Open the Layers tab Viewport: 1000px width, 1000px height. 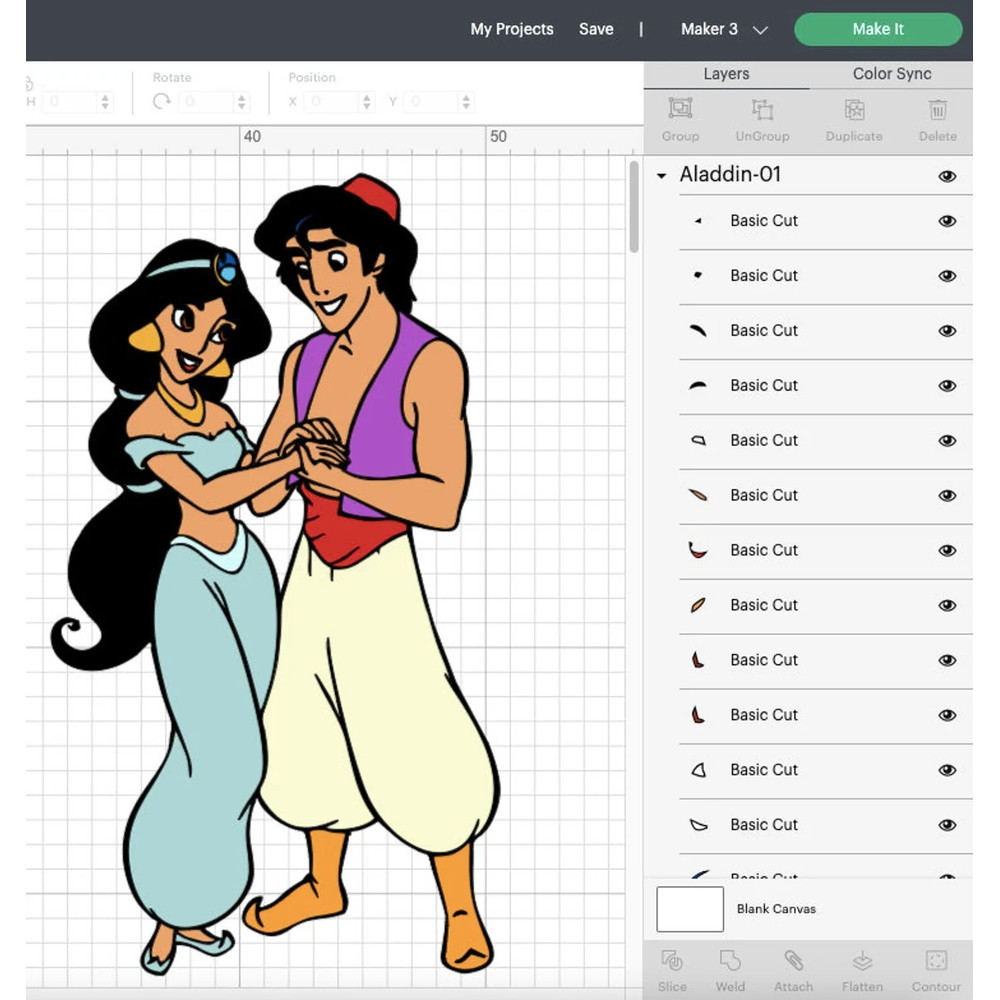(x=726, y=73)
